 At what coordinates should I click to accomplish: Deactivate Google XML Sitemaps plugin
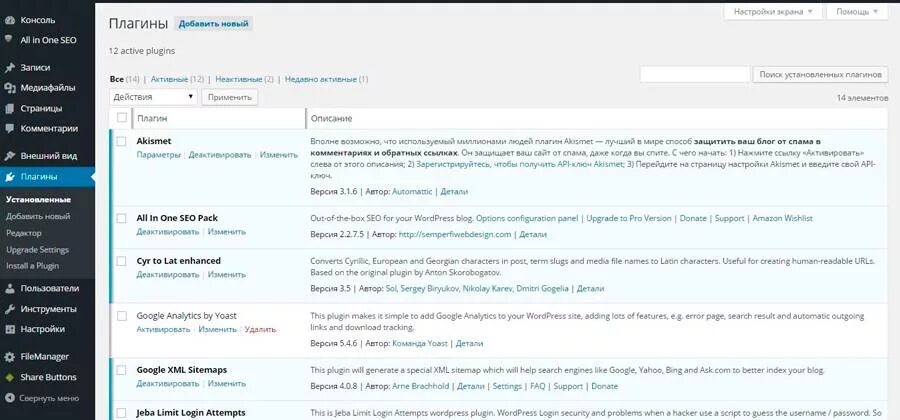168,383
